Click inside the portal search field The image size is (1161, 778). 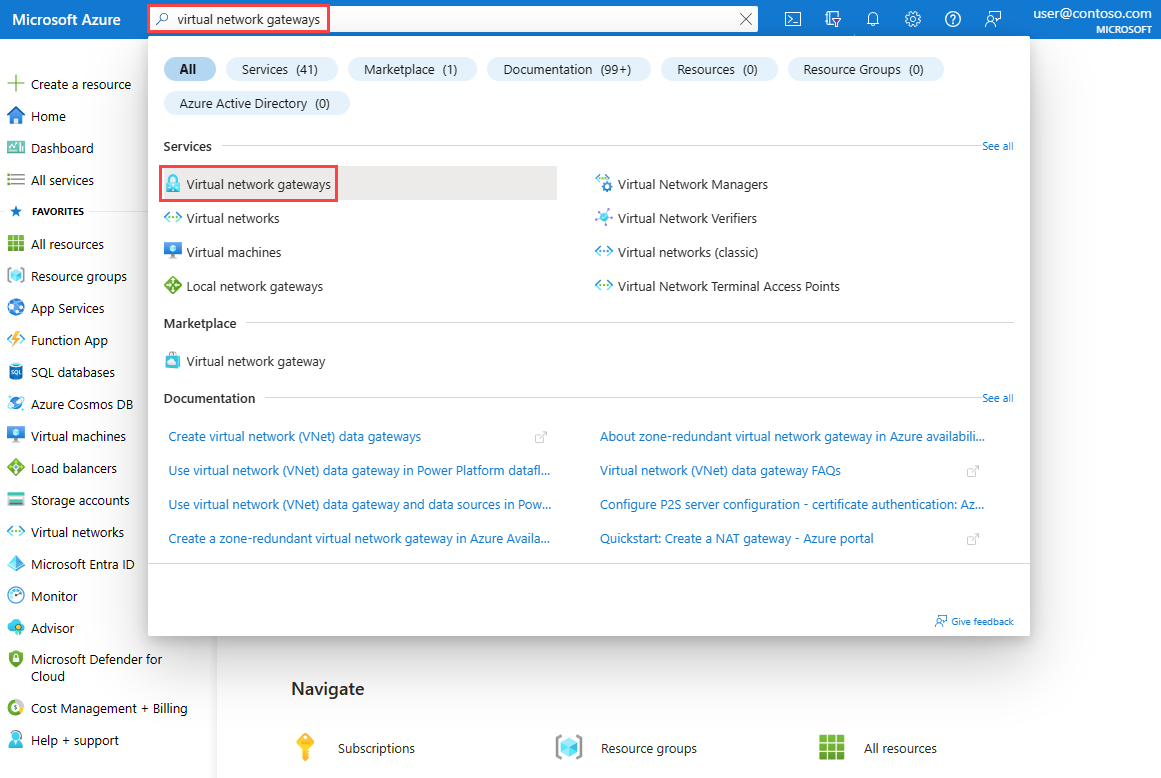[x=453, y=19]
